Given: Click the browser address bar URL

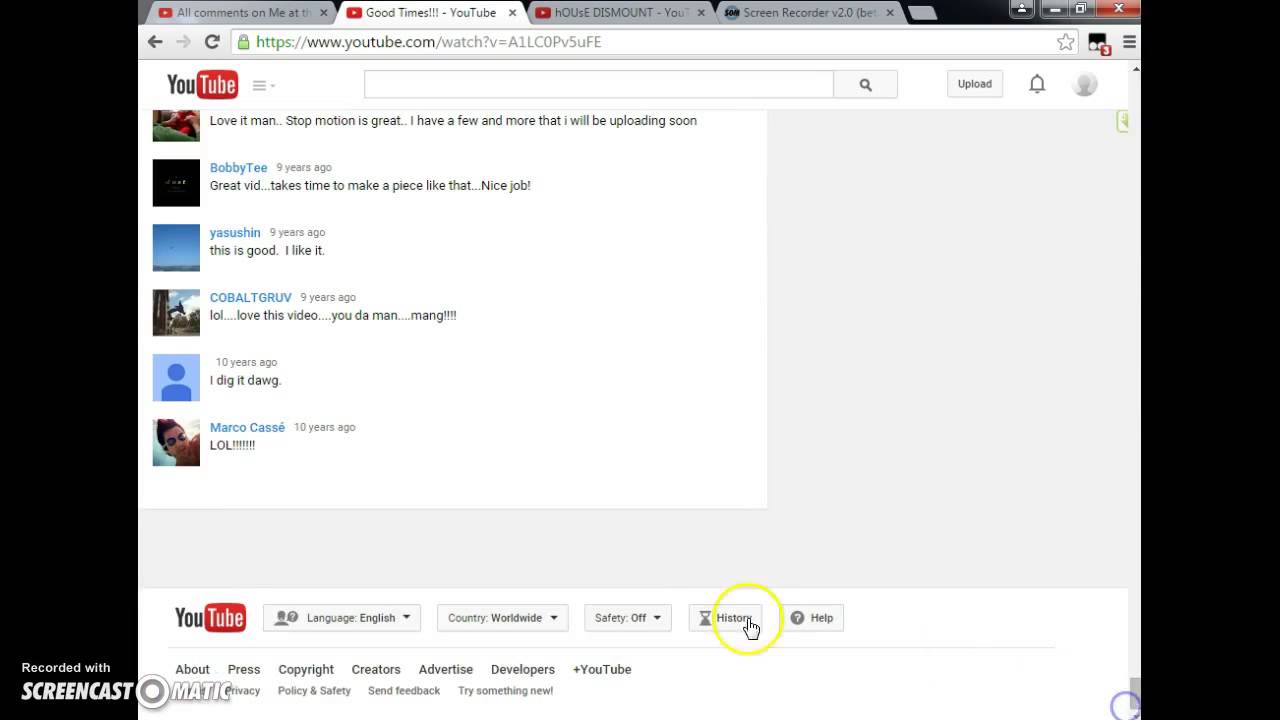Looking at the screenshot, I should point(428,42).
